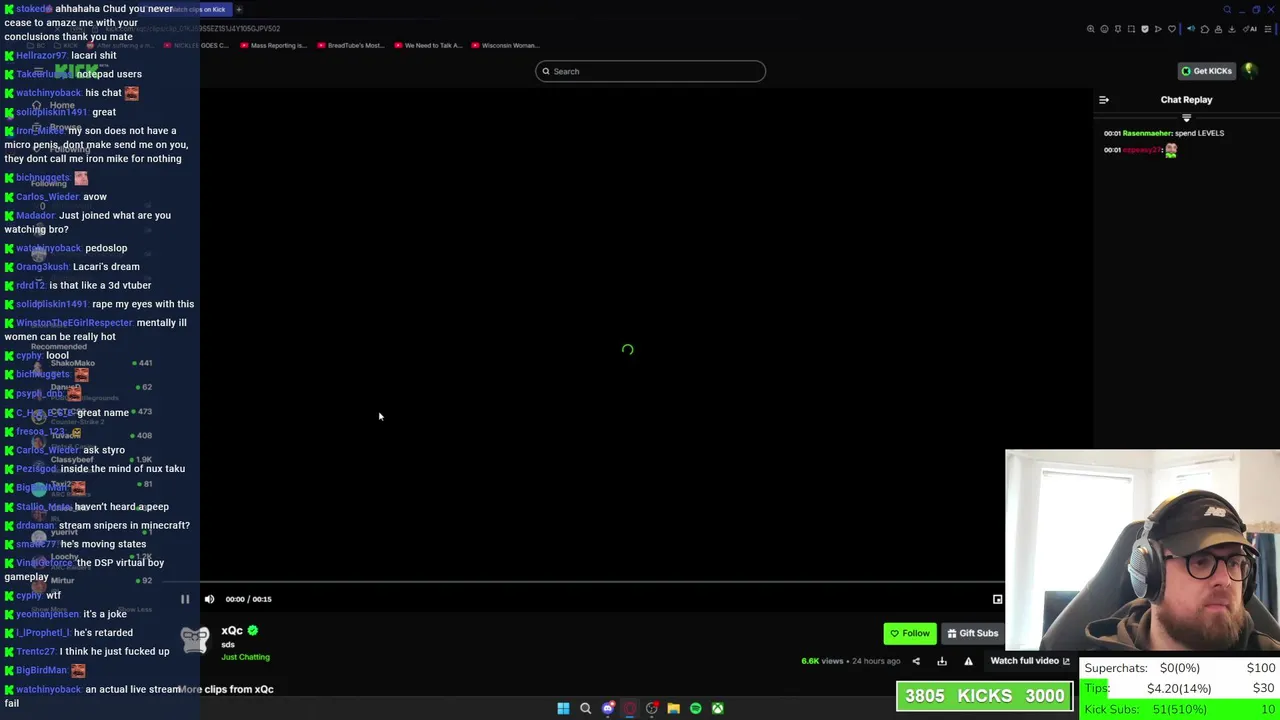
Task: Open the user profile avatar menu
Action: (x=1250, y=71)
